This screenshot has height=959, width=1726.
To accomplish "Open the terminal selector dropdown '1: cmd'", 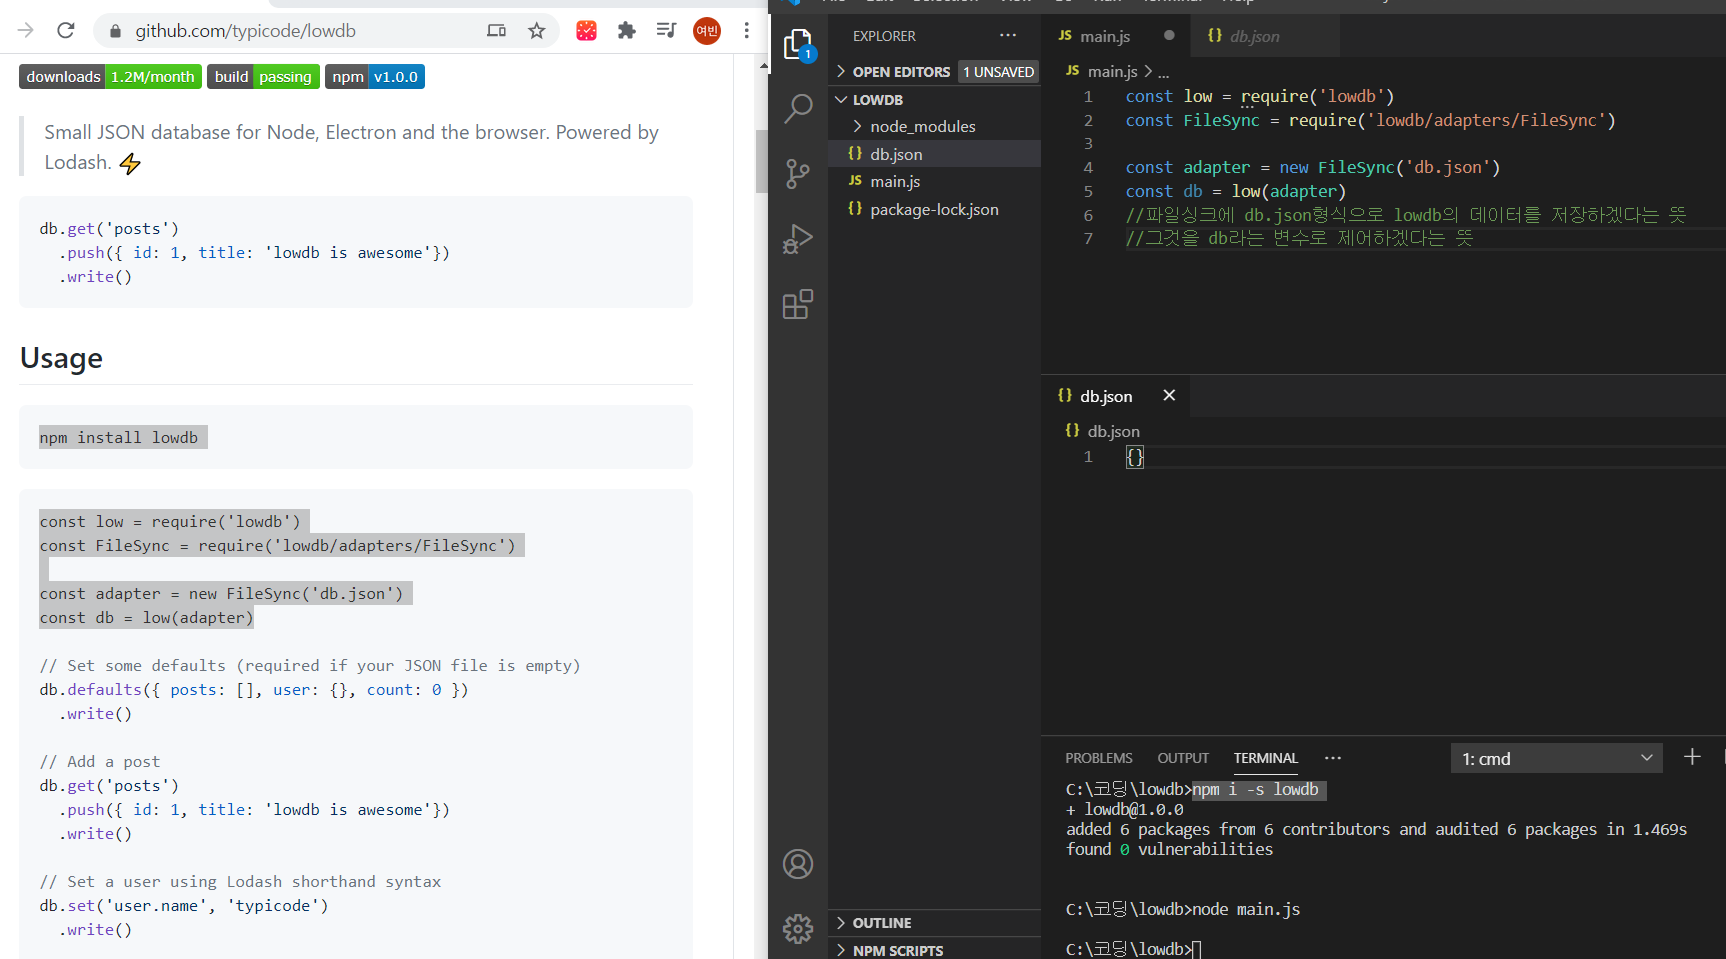I will click(1556, 758).
